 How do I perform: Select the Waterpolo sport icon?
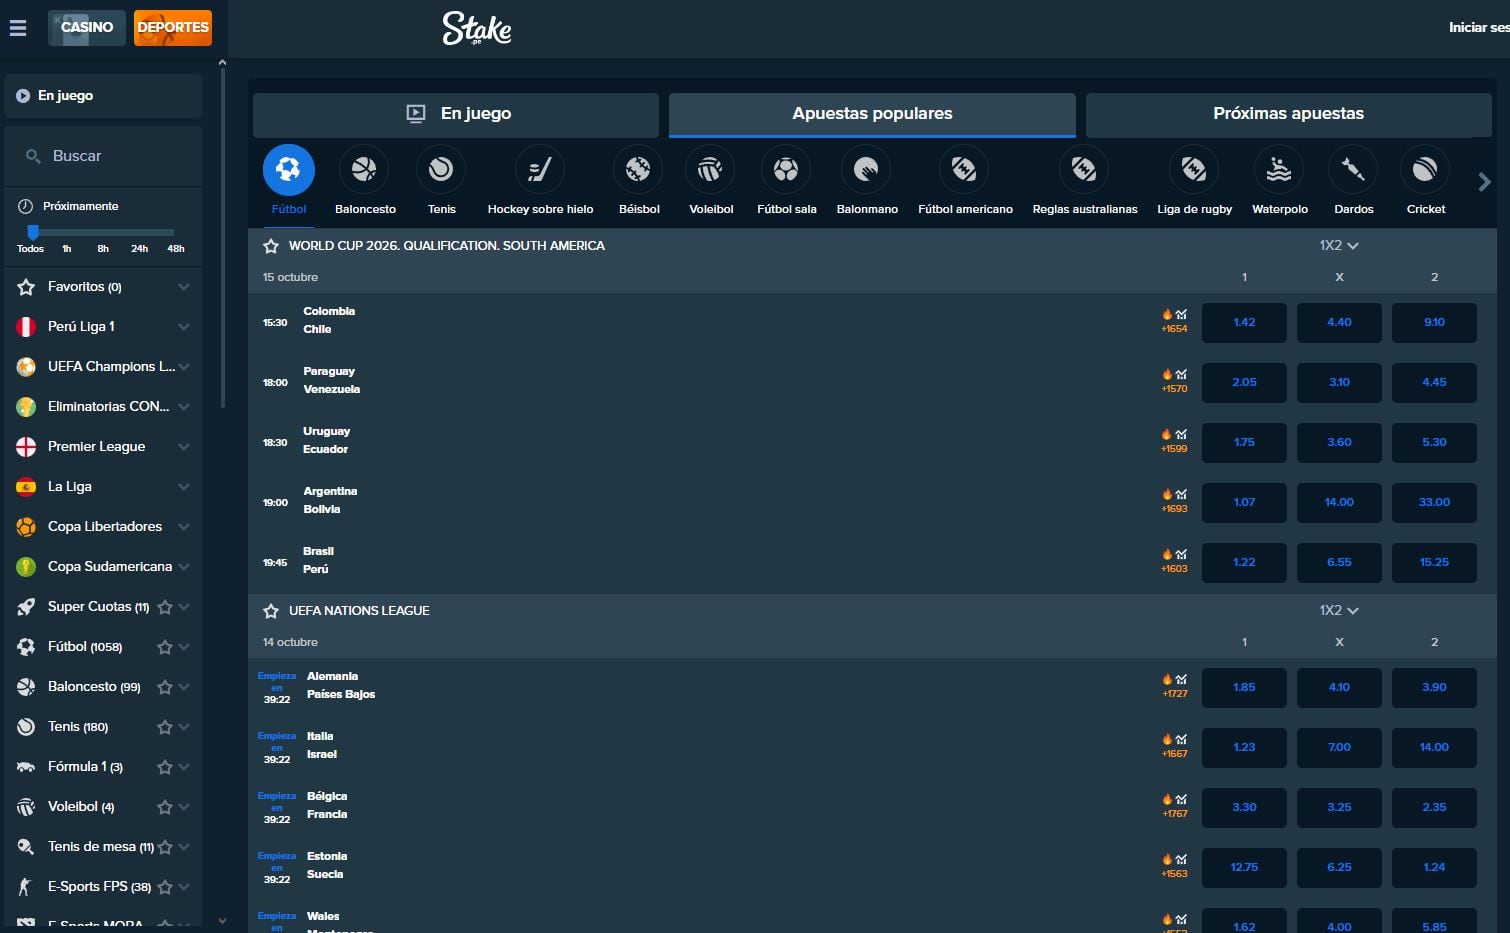pos(1279,170)
